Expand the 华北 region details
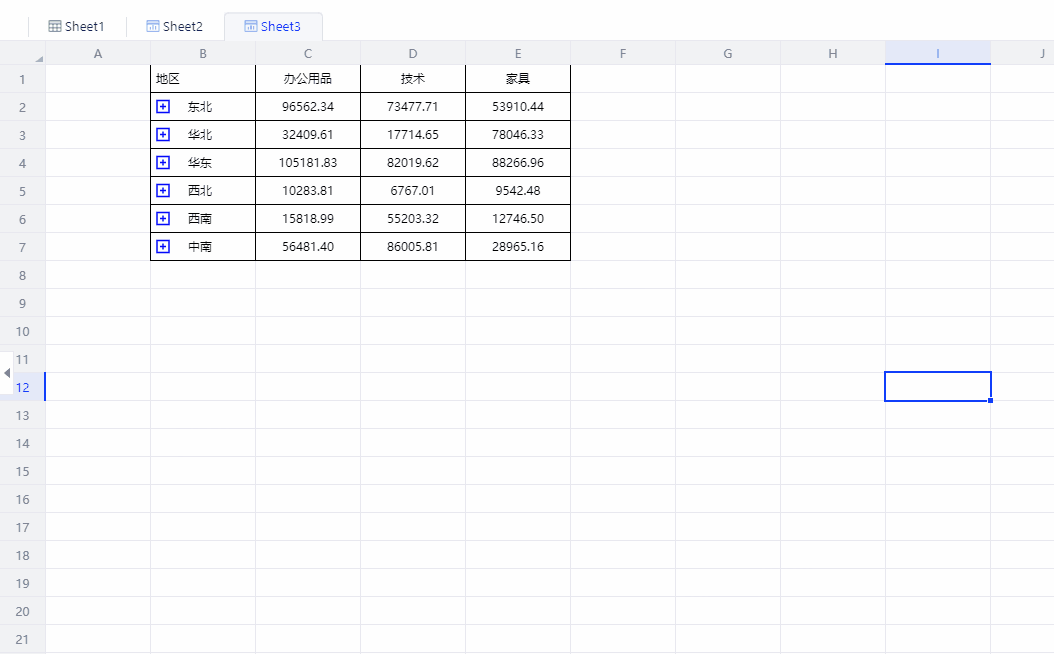Screen dimensions: 1054x654 tap(163, 134)
